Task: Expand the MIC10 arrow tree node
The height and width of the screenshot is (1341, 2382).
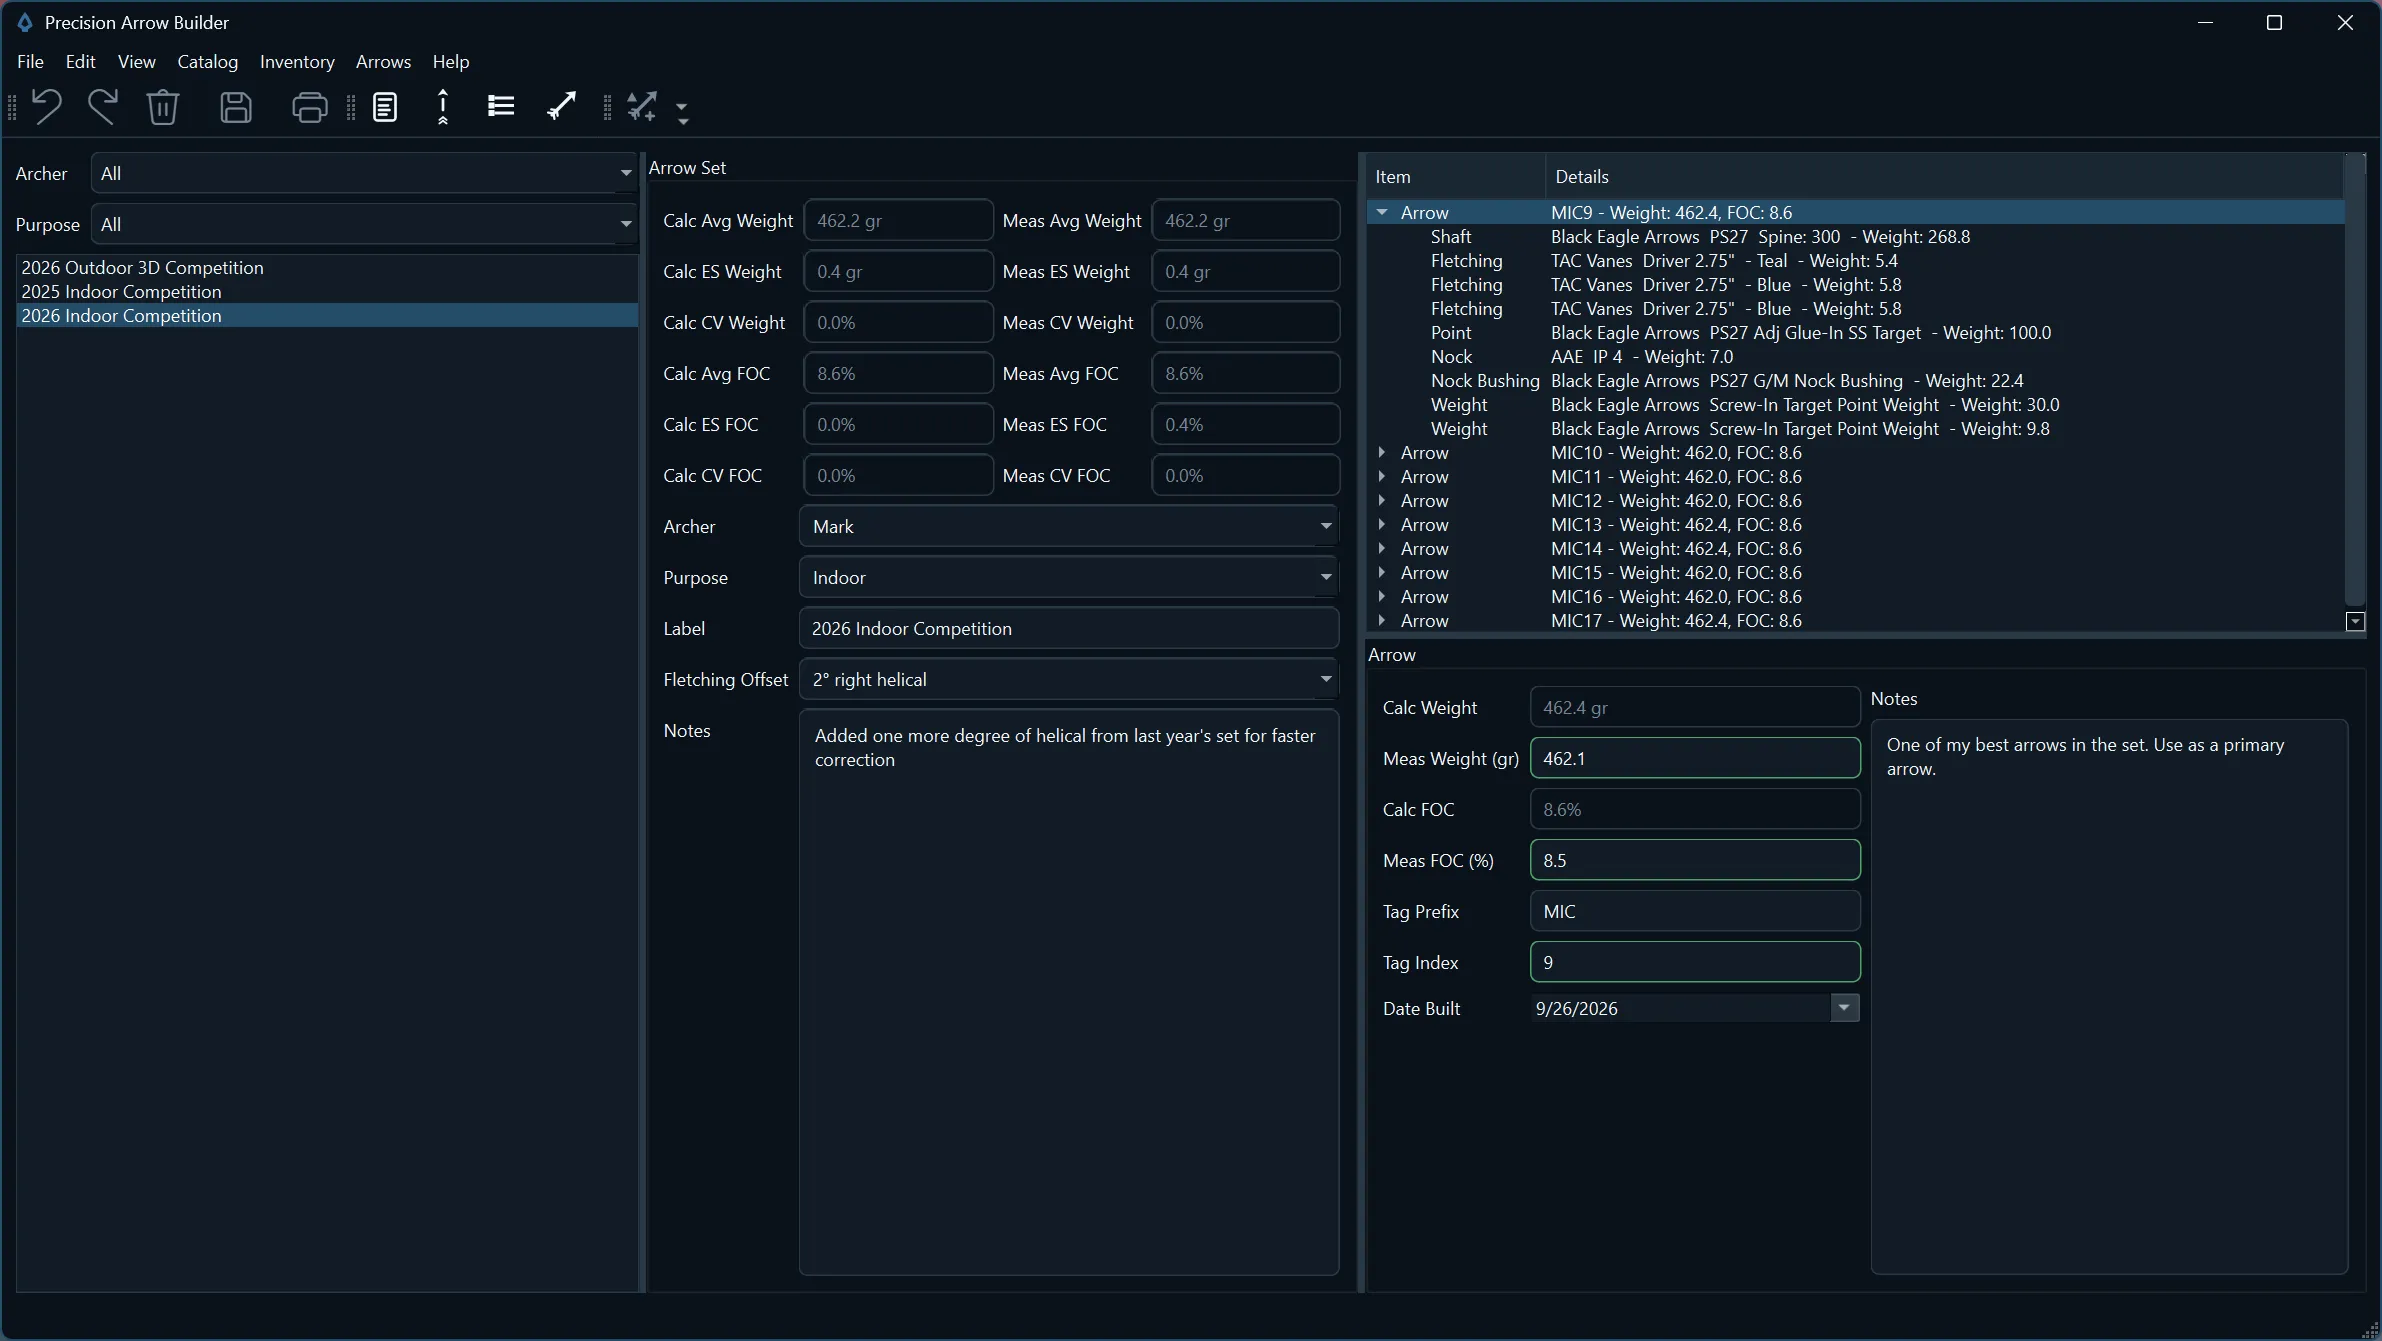Action: [x=1382, y=452]
